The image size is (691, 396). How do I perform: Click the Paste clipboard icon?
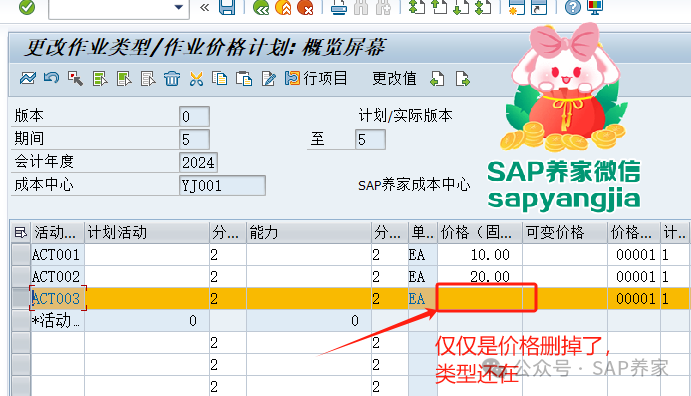click(244, 79)
